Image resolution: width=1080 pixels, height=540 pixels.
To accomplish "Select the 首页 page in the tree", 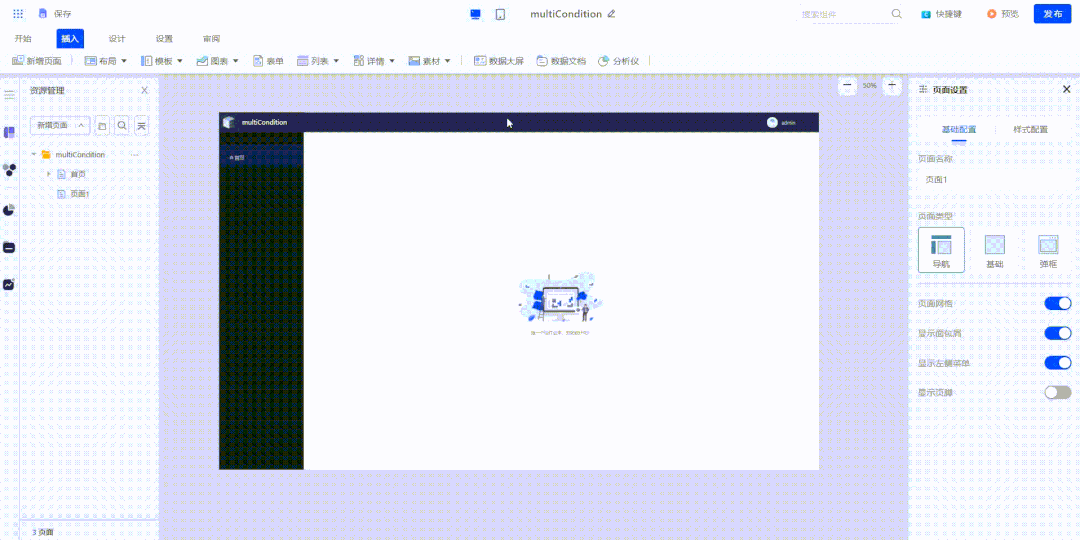I will coord(78,174).
